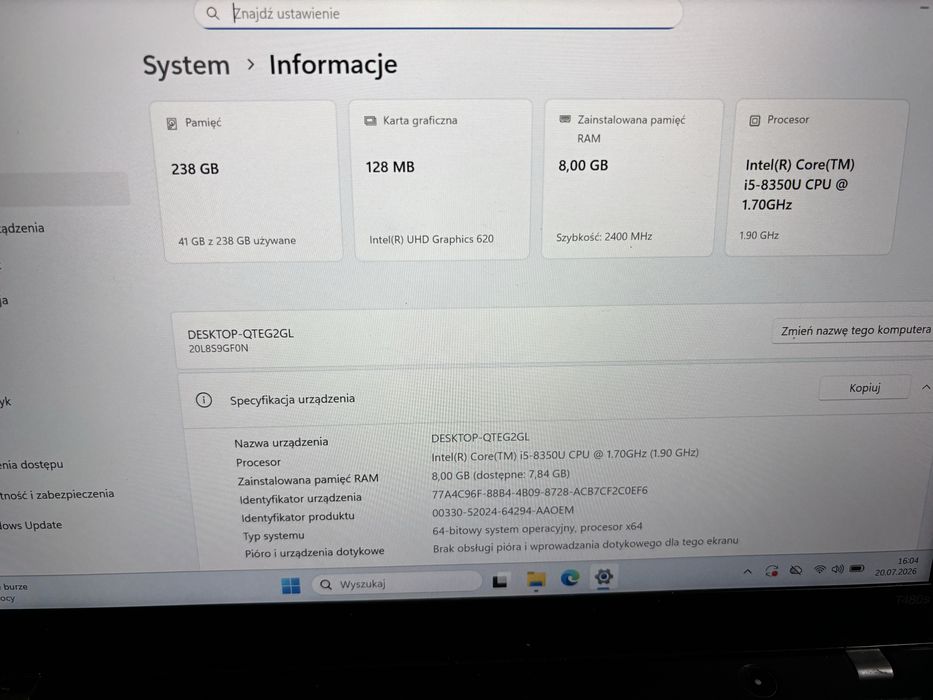Click the Procesor chip icon
933x700 pixels.
pyautogui.click(x=754, y=120)
